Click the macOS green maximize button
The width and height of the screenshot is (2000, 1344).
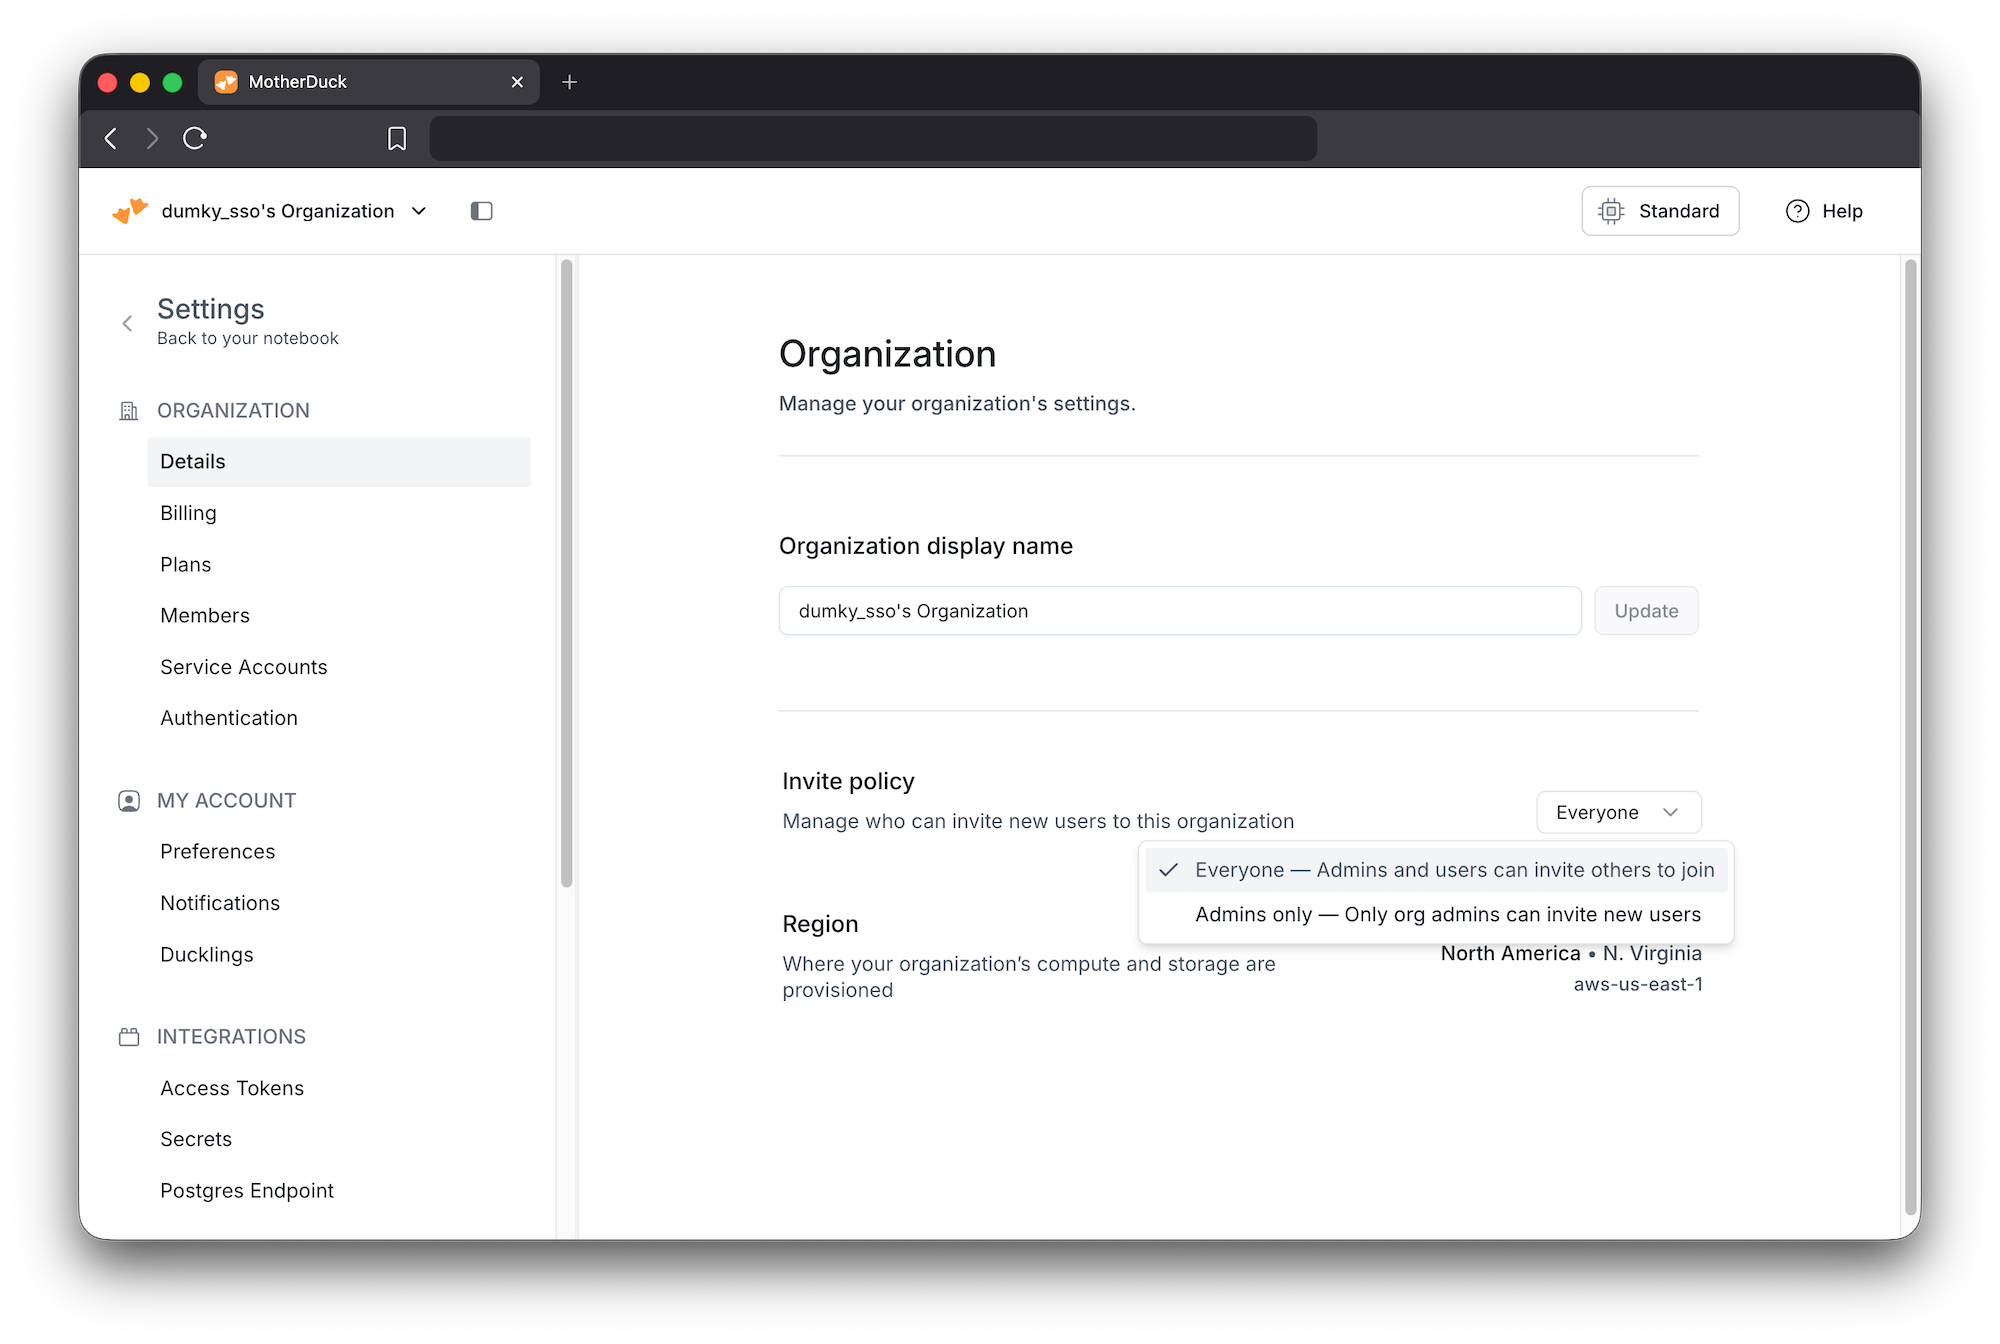(172, 82)
